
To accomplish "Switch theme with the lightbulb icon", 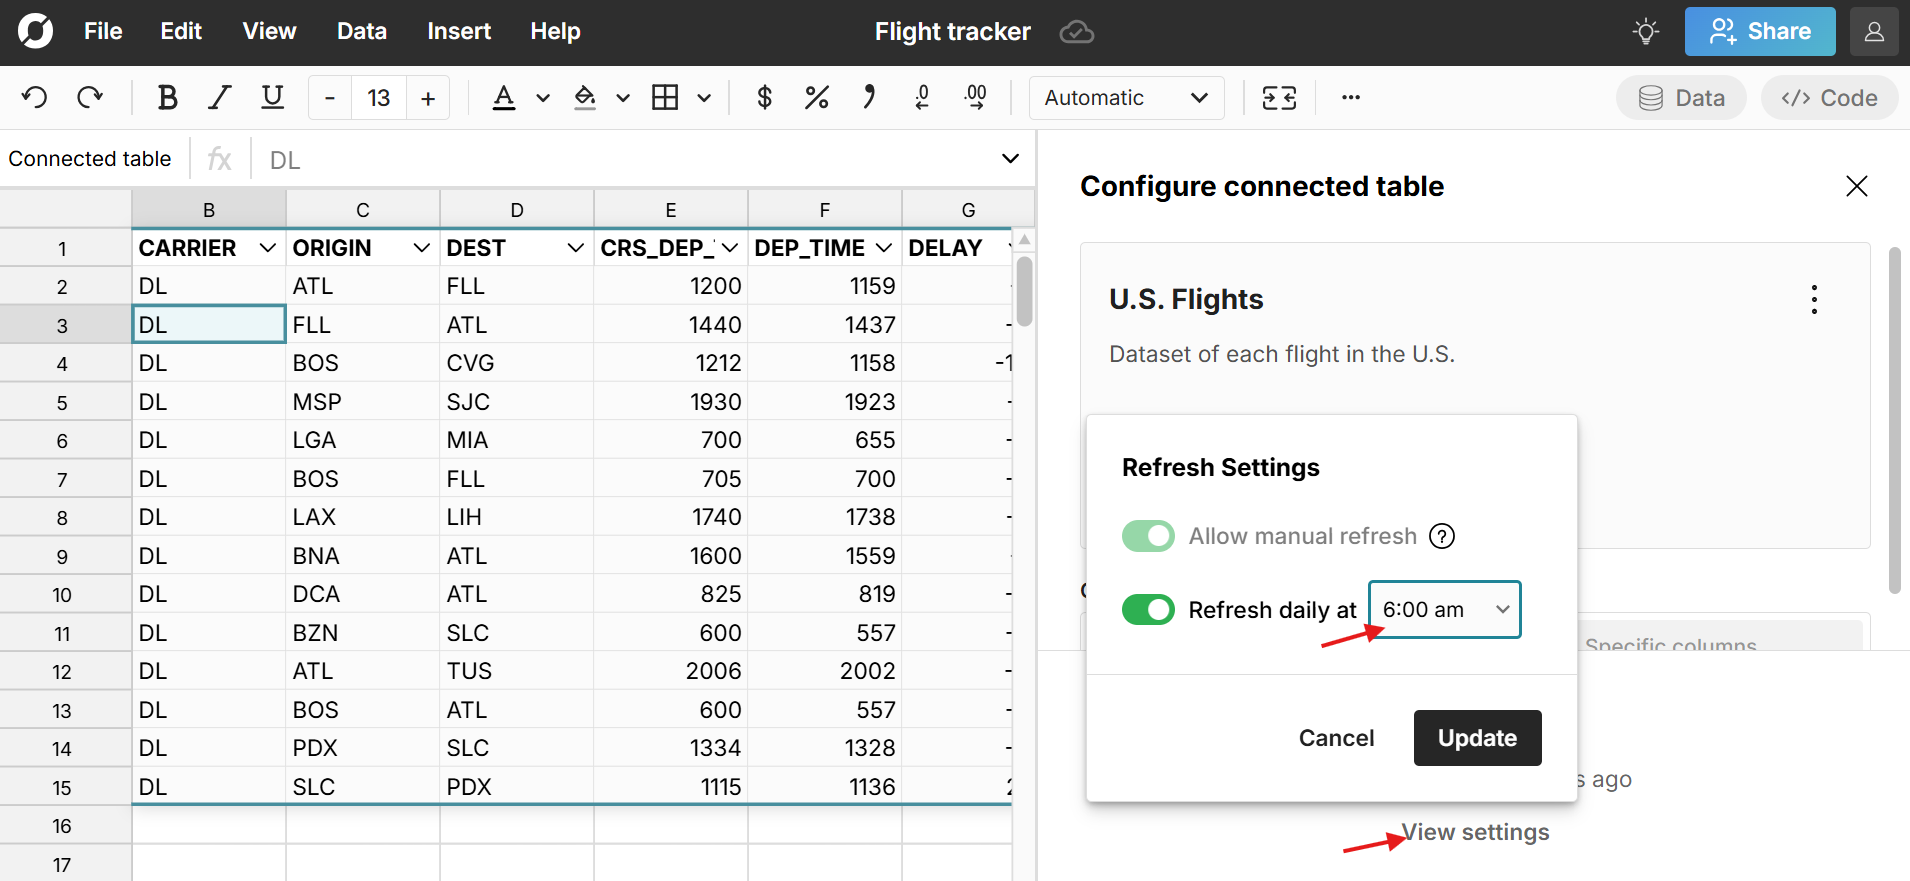I will coord(1645,32).
